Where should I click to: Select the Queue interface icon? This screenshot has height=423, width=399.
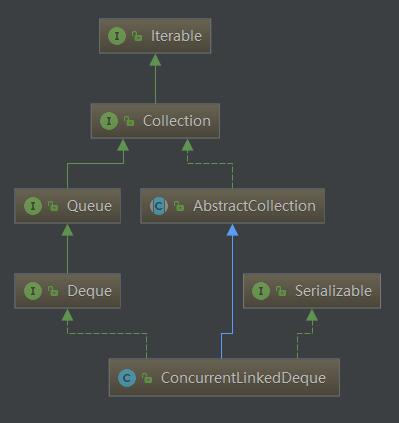point(33,206)
